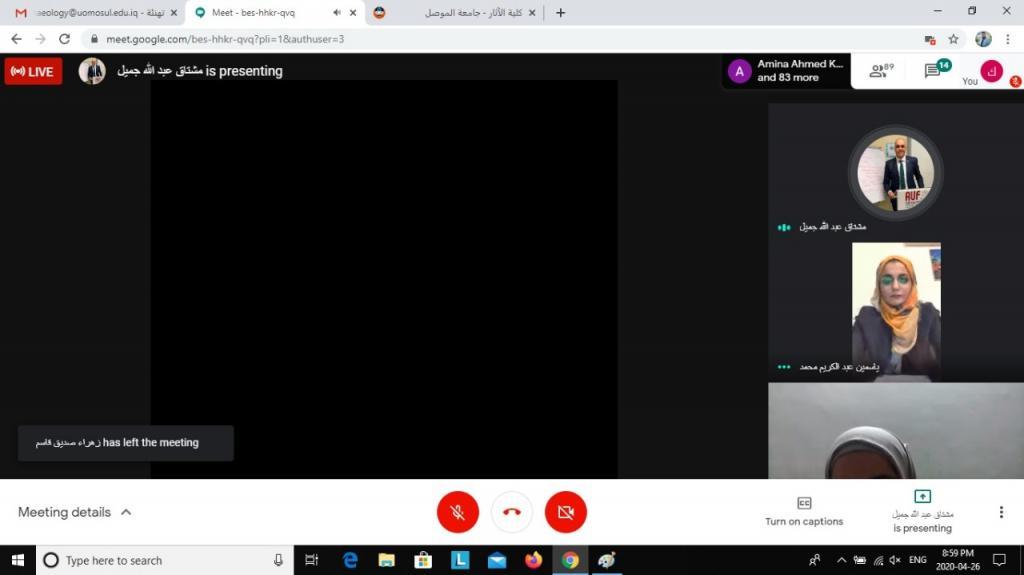Click the LIVE recording indicator
1024x575 pixels.
coord(33,71)
